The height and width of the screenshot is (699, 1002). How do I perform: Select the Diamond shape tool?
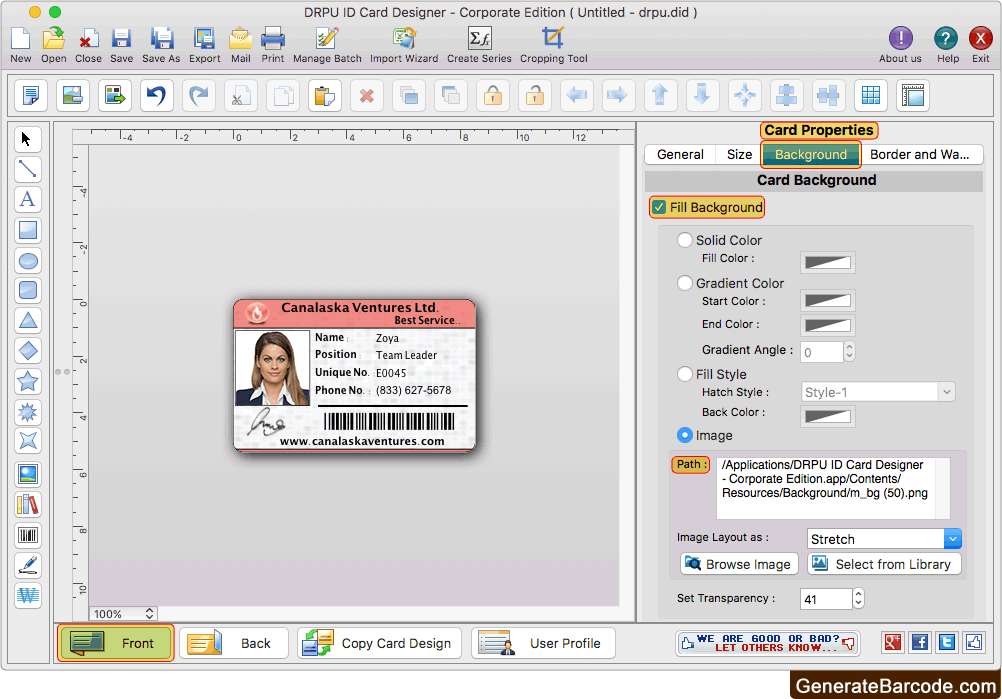click(28, 351)
